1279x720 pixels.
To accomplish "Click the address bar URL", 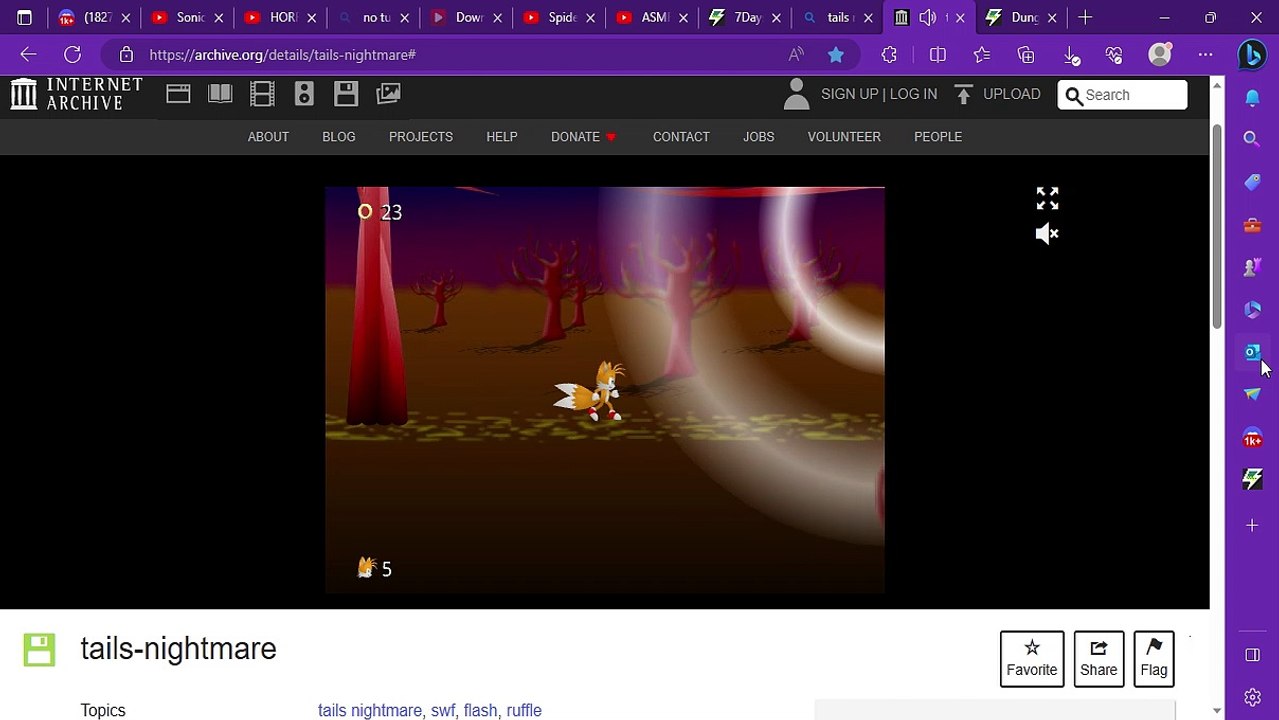I will (x=283, y=55).
